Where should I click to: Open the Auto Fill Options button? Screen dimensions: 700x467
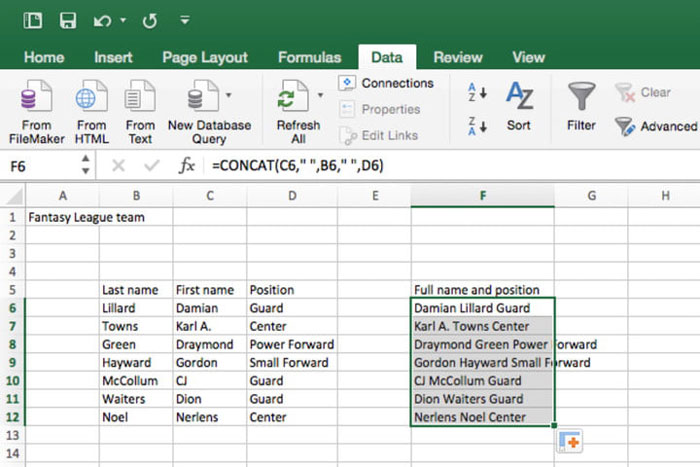(x=570, y=442)
